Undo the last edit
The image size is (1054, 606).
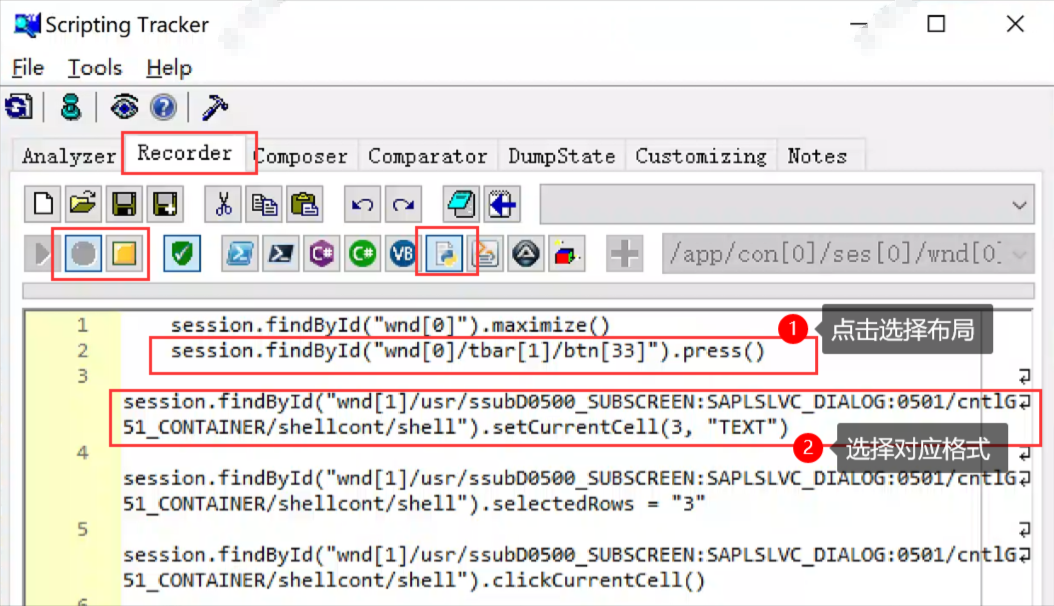[x=362, y=204]
